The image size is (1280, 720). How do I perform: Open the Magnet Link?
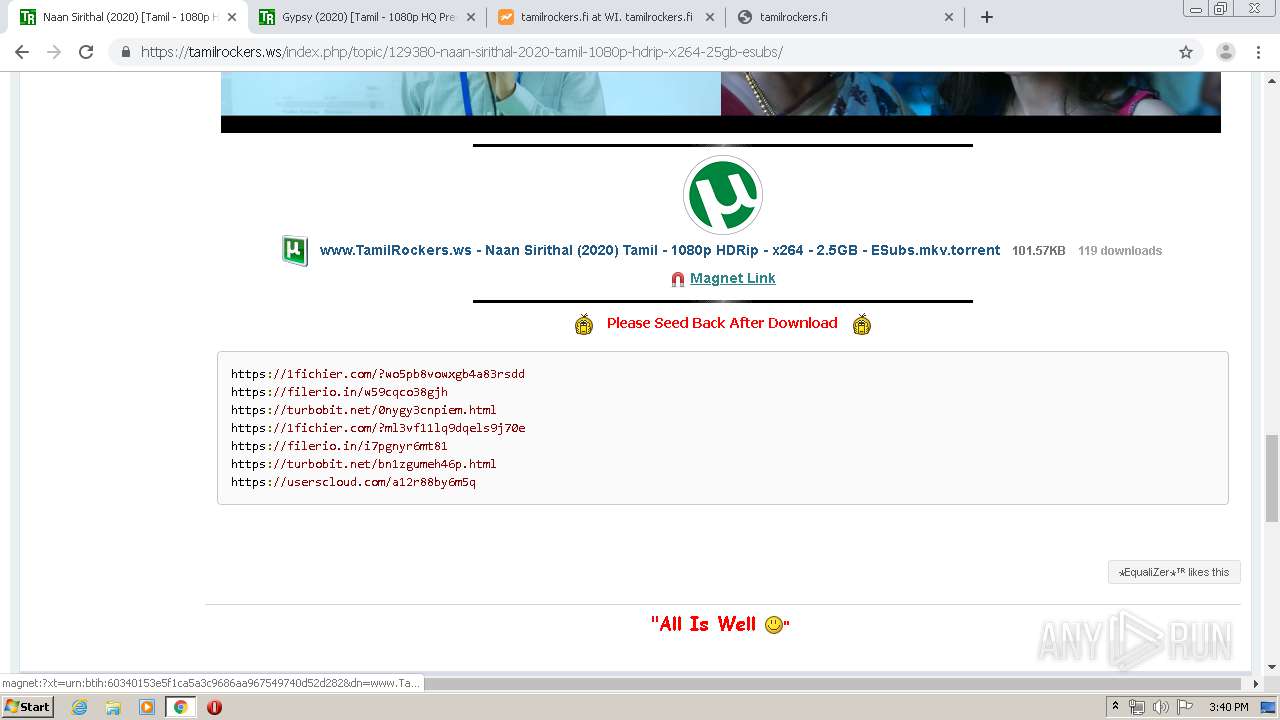click(733, 278)
